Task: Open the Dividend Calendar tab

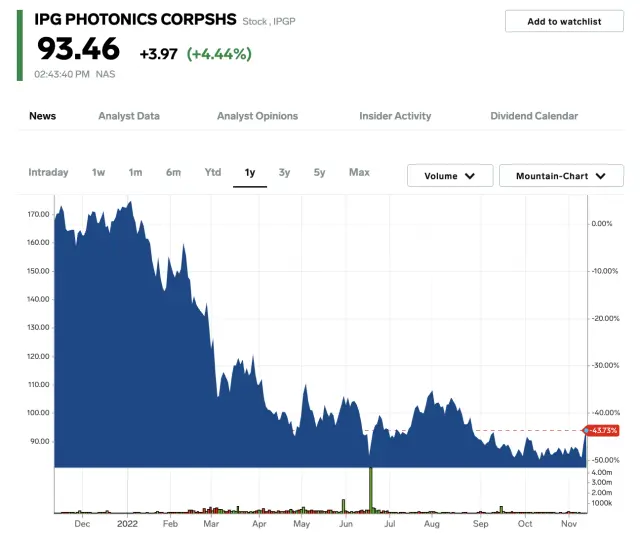Action: (x=534, y=116)
